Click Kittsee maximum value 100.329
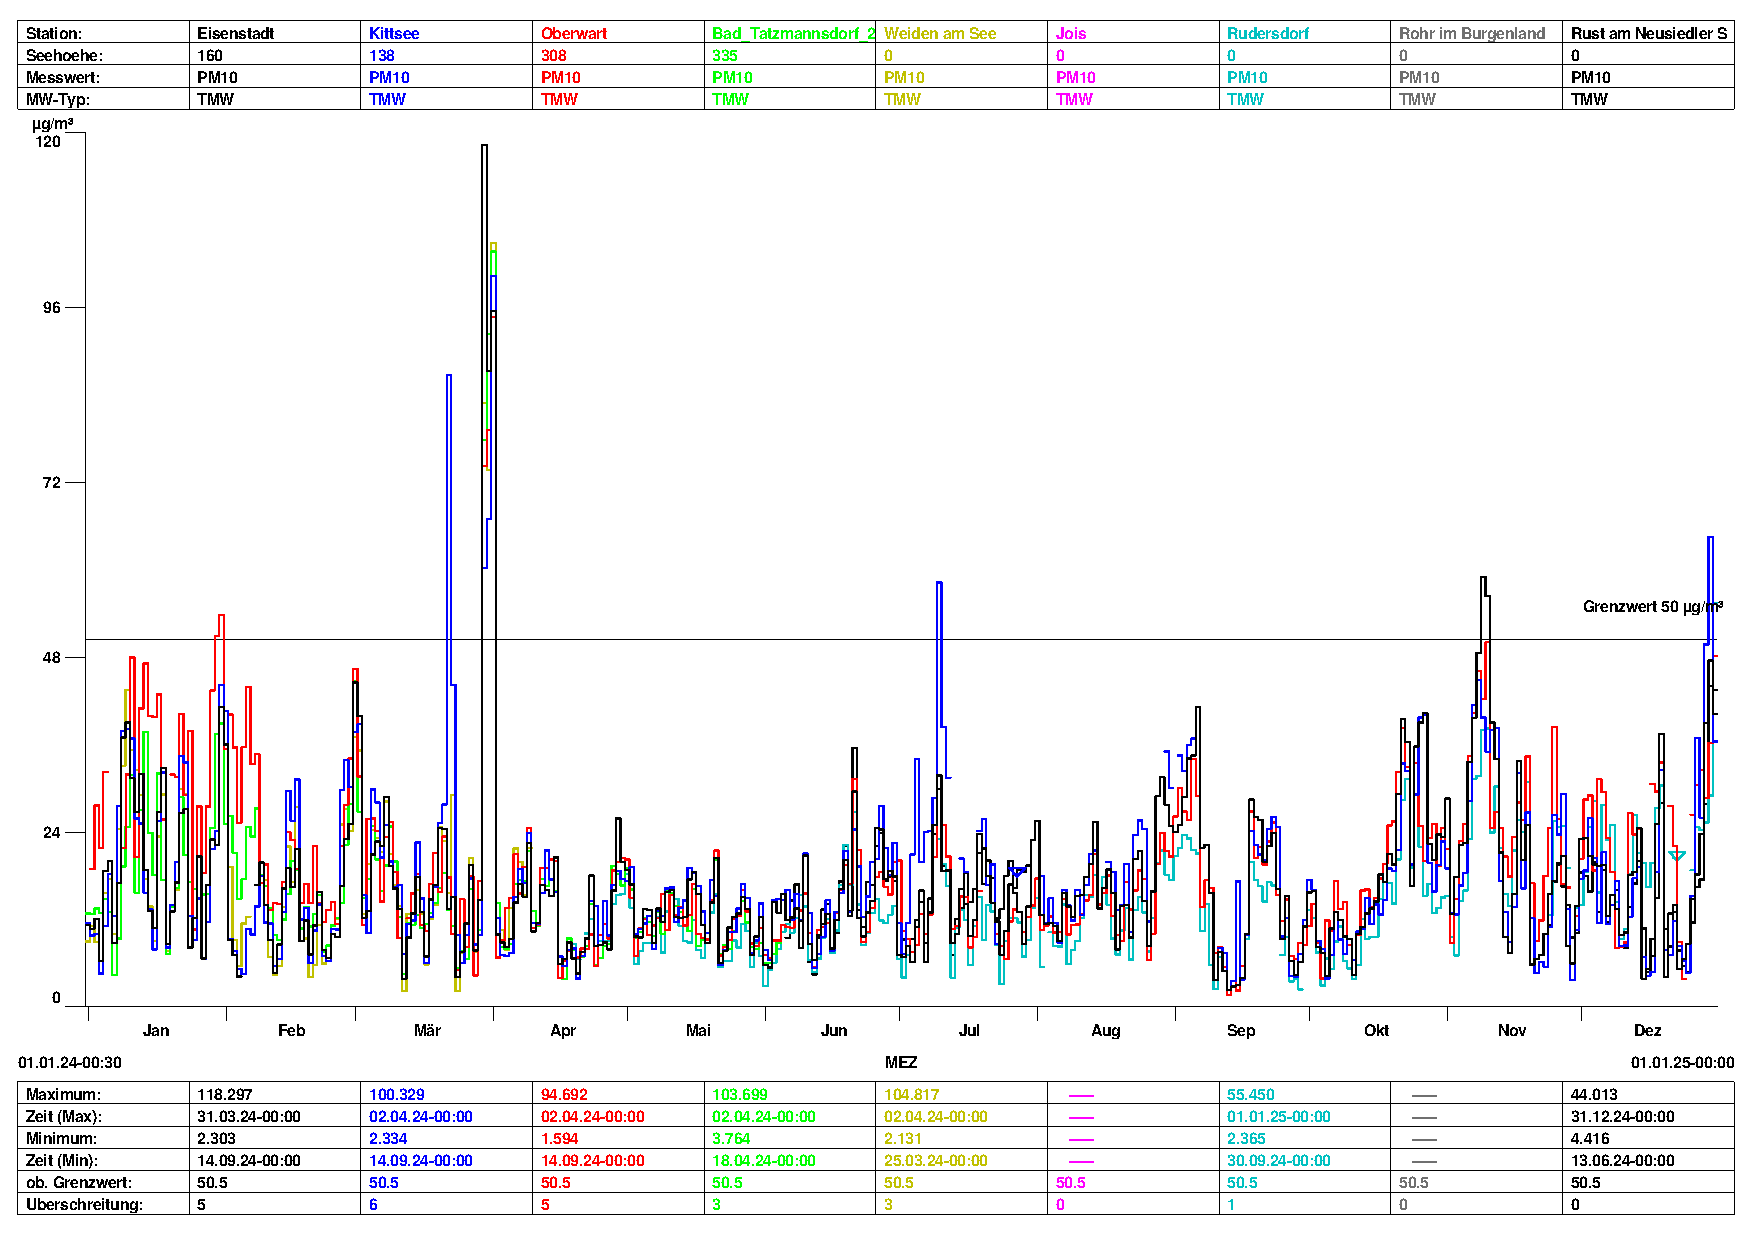Image resolution: width=1754 pixels, height=1240 pixels. [x=397, y=1094]
